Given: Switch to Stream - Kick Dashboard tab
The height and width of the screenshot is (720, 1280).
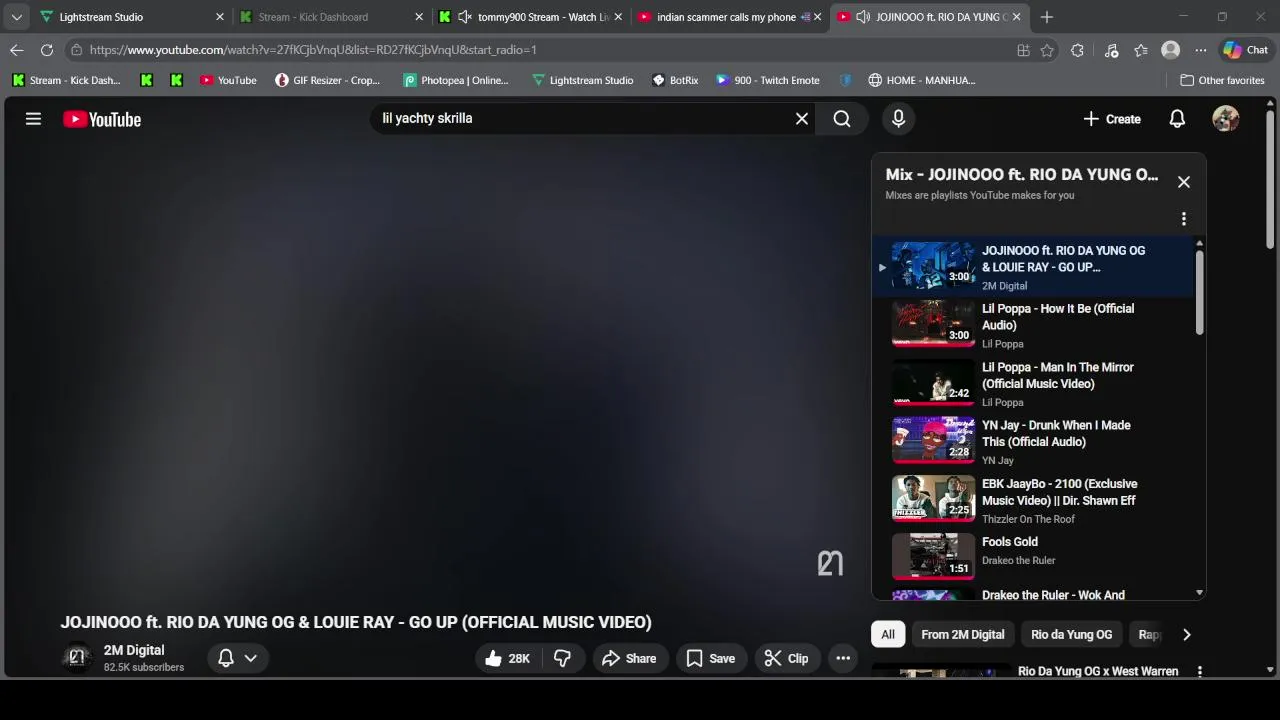Looking at the screenshot, I should [331, 17].
